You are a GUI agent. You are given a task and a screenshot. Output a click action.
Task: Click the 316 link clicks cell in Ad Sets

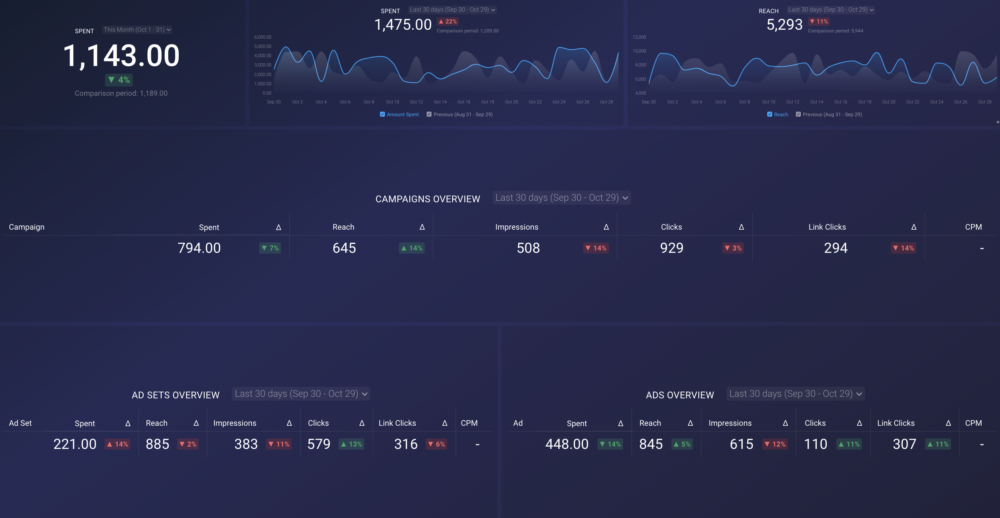[x=406, y=444]
